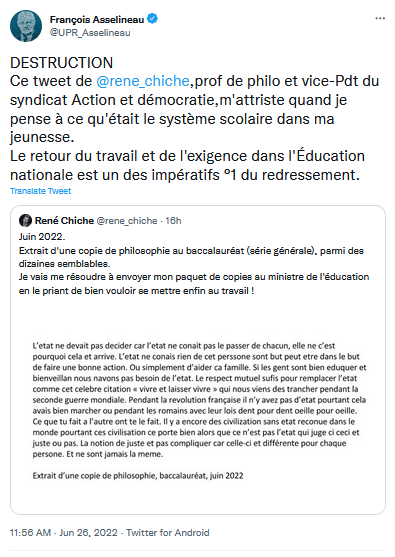The height and width of the screenshot is (557, 395).
Task: Open René Chiche's small avatar
Action: tap(25, 221)
